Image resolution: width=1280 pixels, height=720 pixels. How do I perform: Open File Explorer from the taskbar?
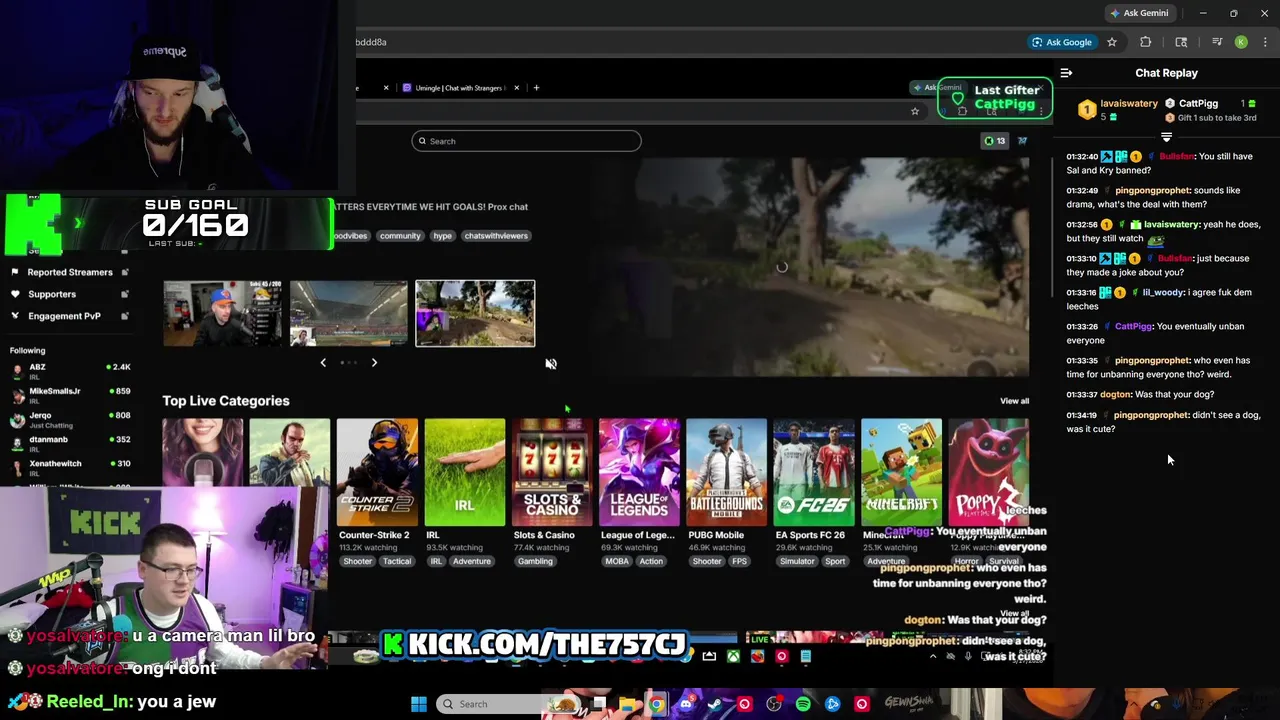(x=627, y=704)
